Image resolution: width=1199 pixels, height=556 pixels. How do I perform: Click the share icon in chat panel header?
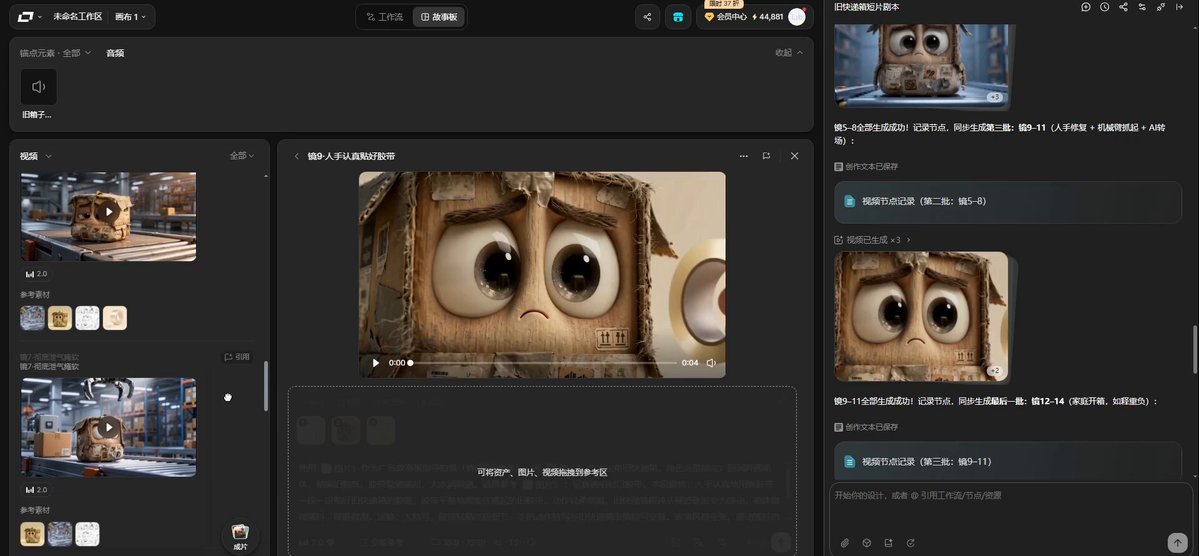(x=1123, y=7)
